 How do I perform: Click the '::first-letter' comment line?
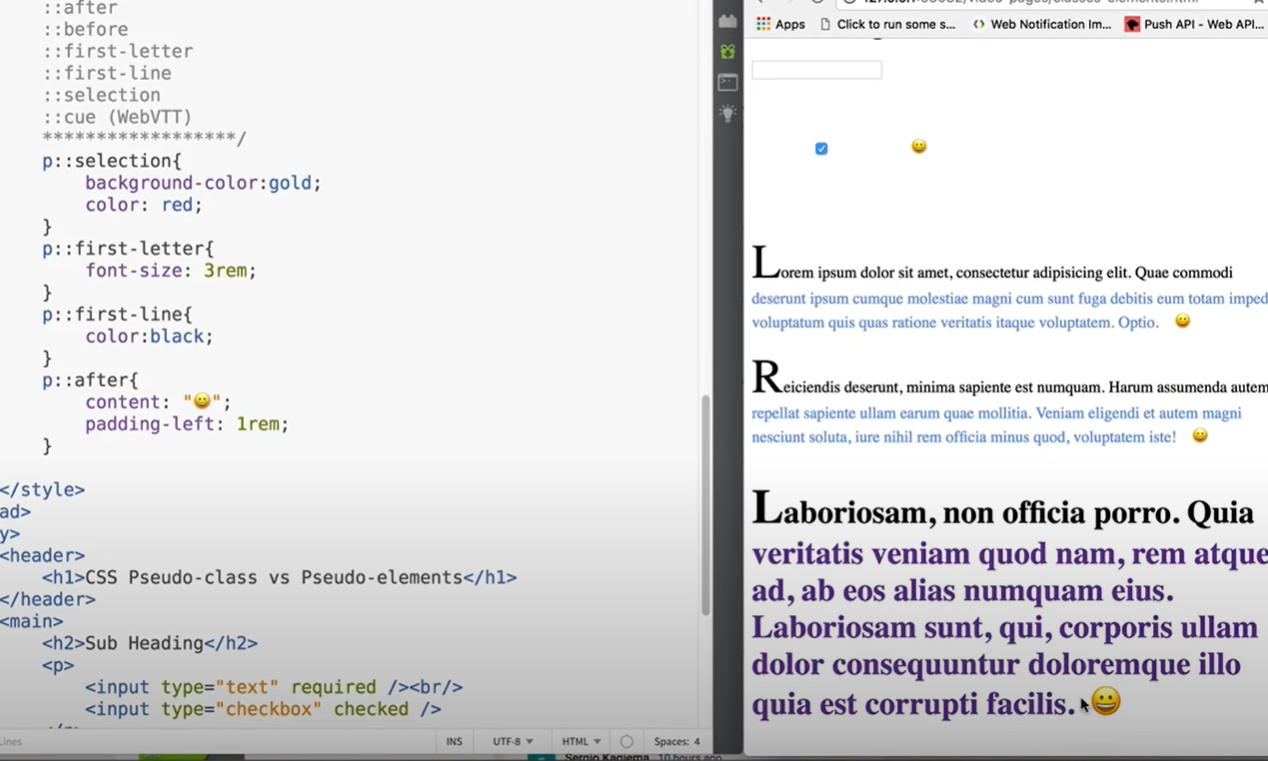118,51
